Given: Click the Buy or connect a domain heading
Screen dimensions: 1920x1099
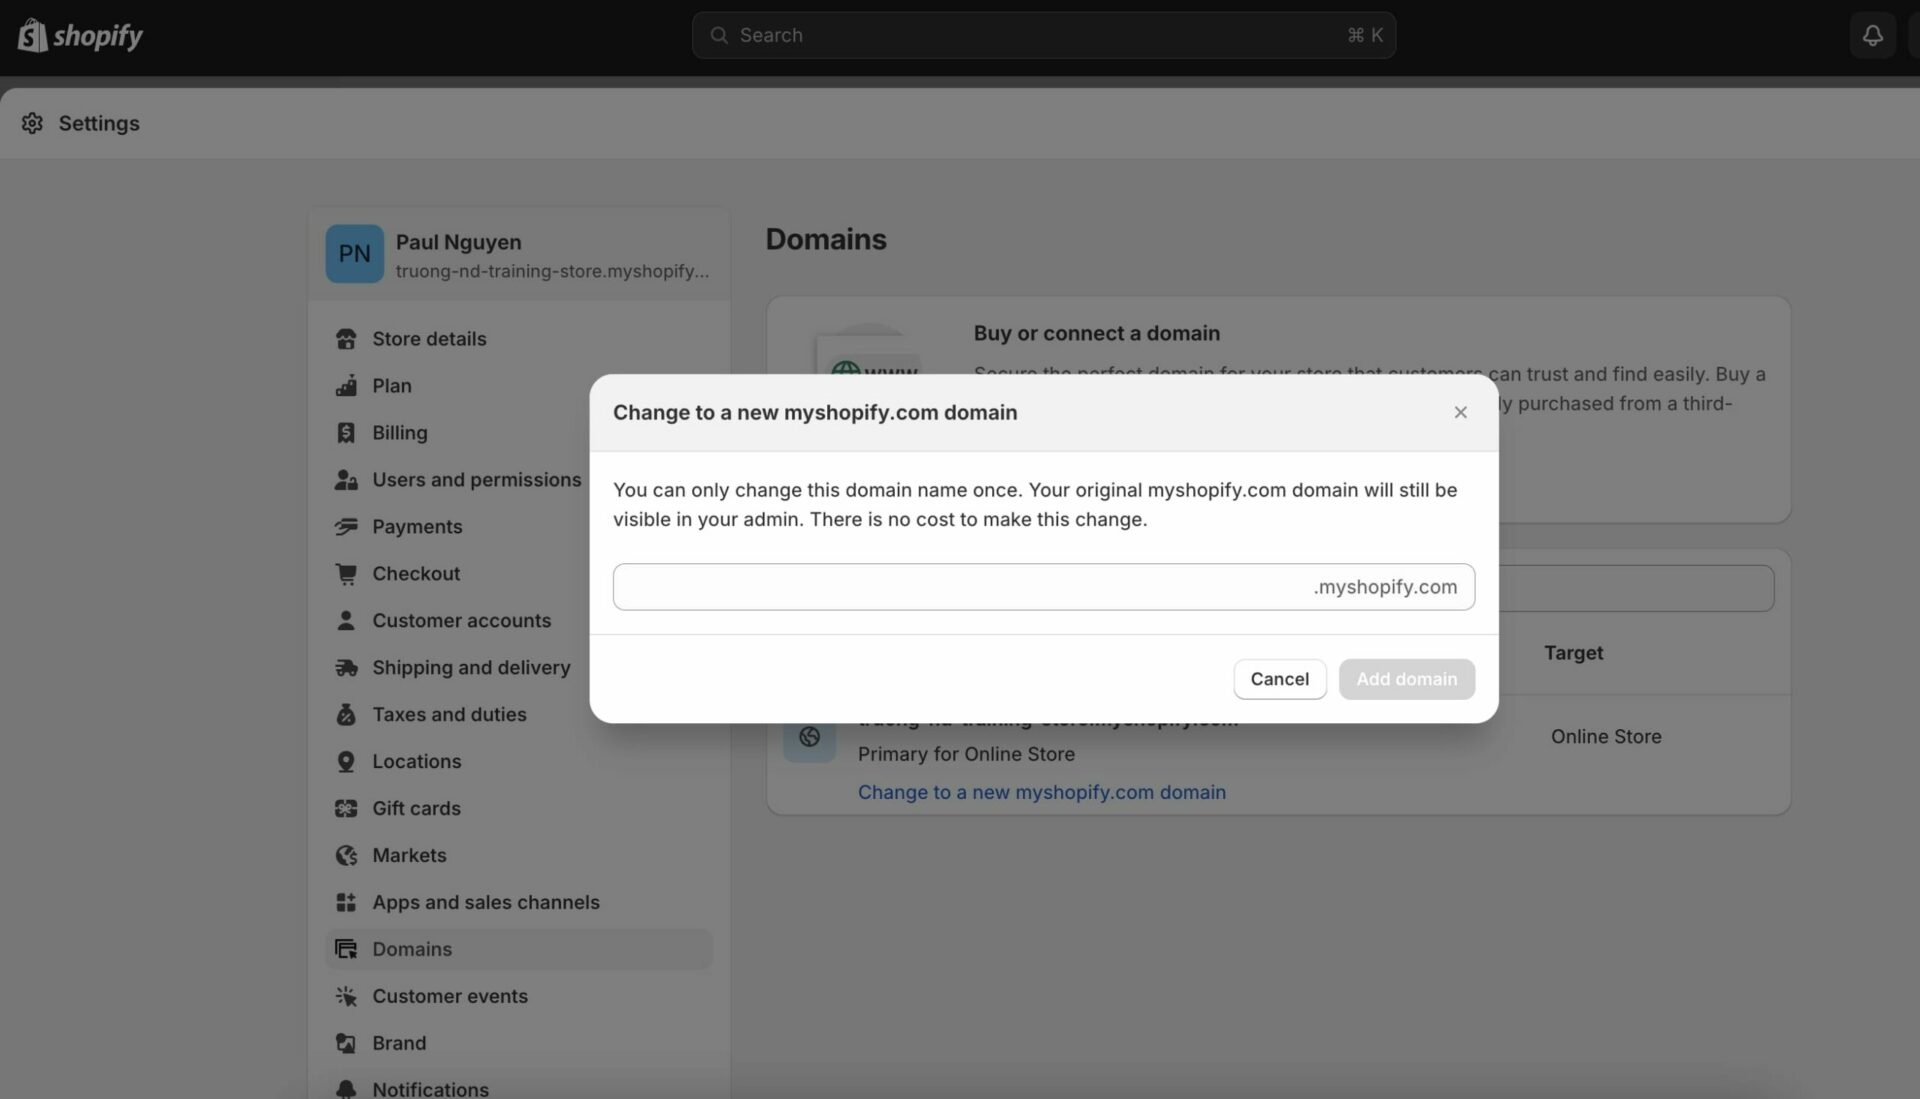Looking at the screenshot, I should coord(1096,334).
